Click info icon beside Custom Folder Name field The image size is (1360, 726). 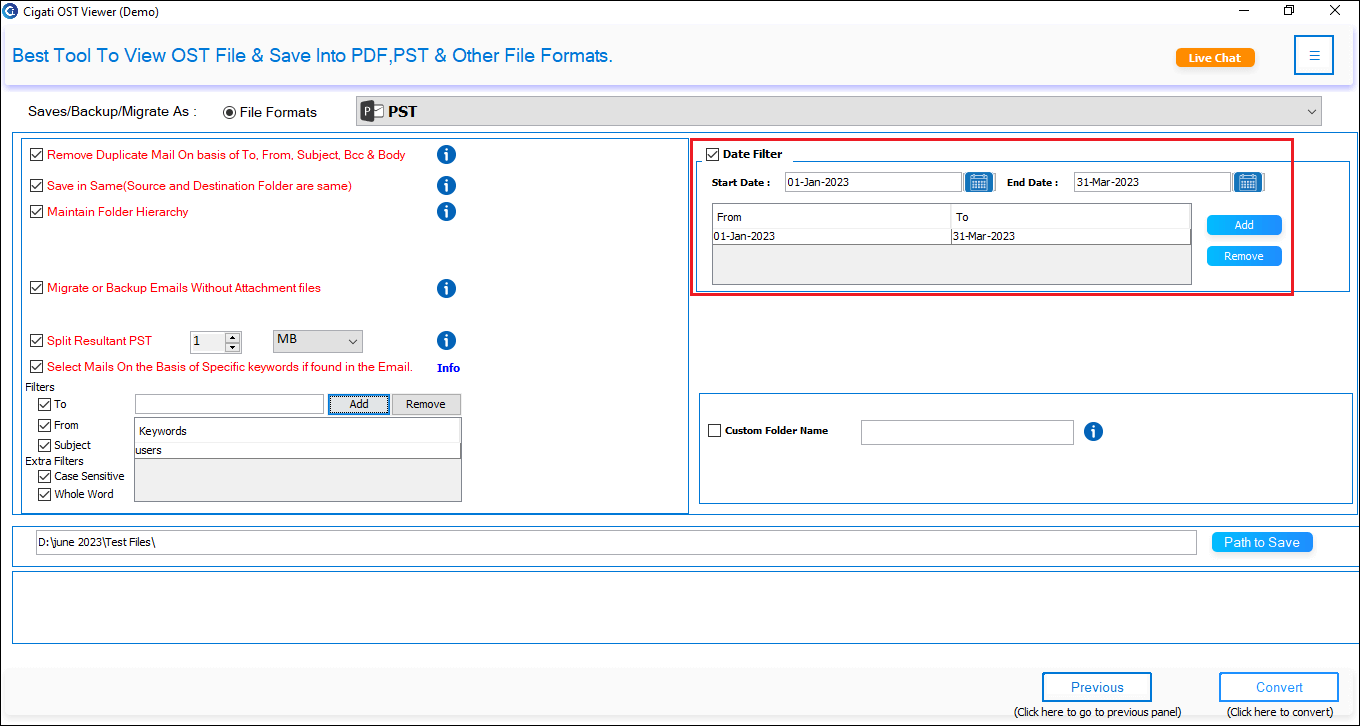tap(1094, 431)
